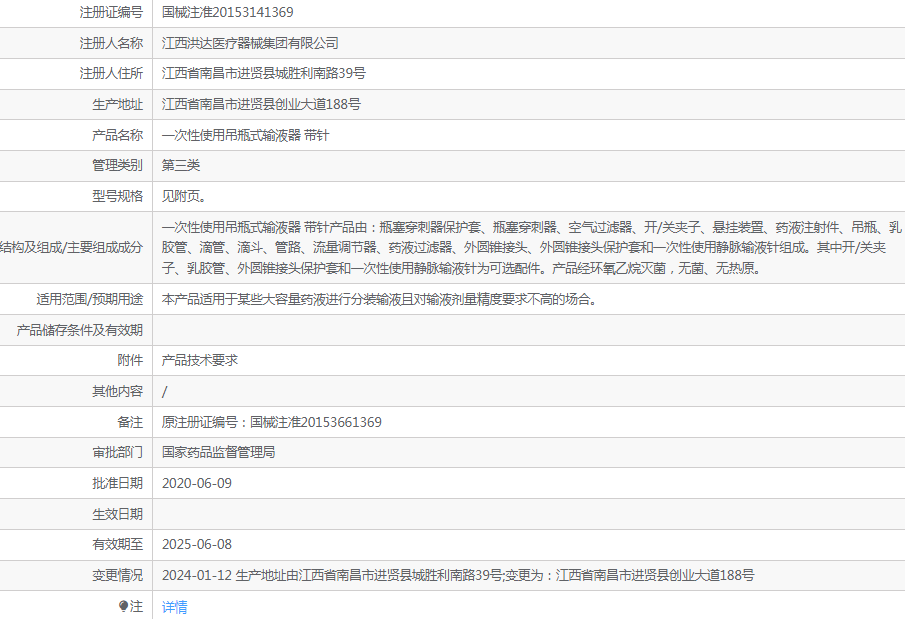
Task: Click the 注册人名称 label
Action: coord(111,43)
